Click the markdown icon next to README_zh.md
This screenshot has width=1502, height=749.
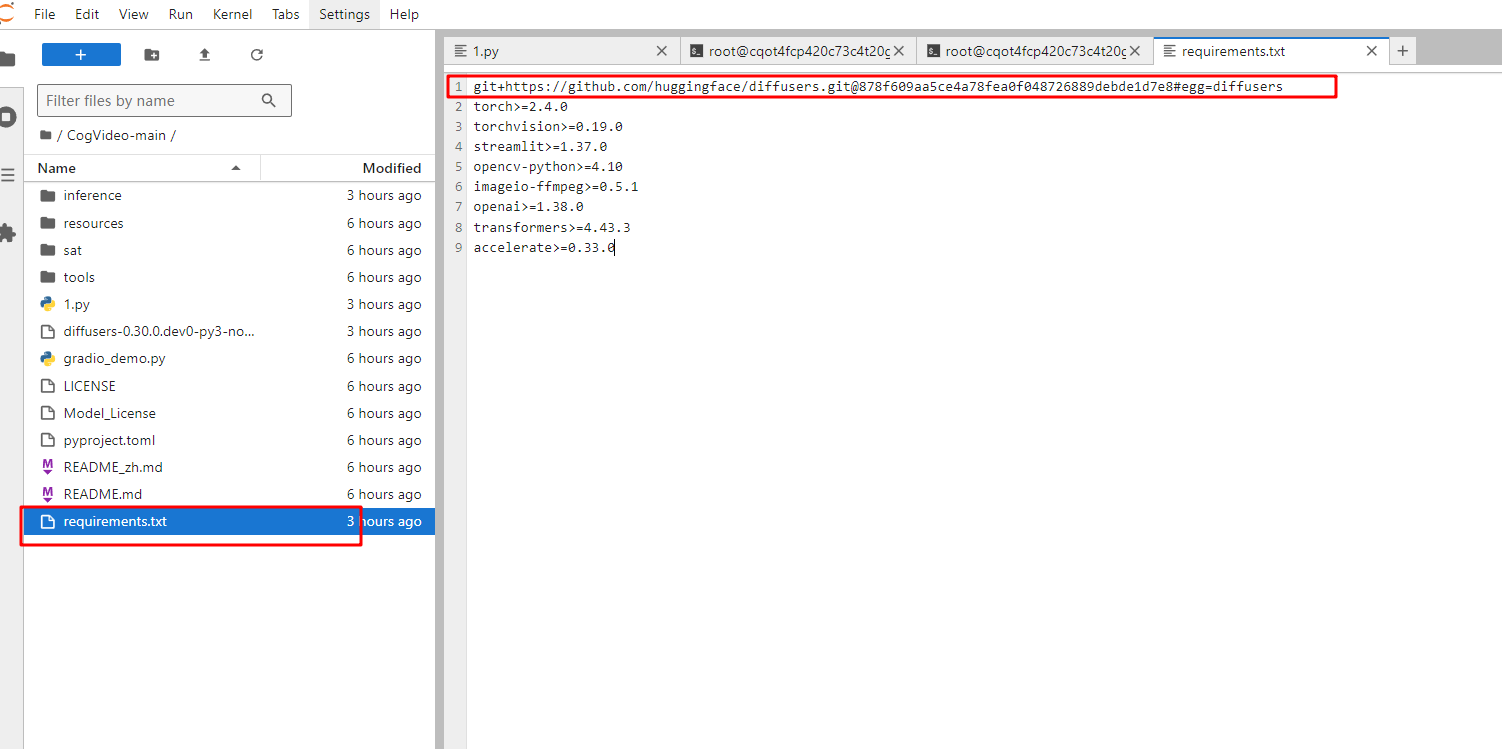click(47, 467)
